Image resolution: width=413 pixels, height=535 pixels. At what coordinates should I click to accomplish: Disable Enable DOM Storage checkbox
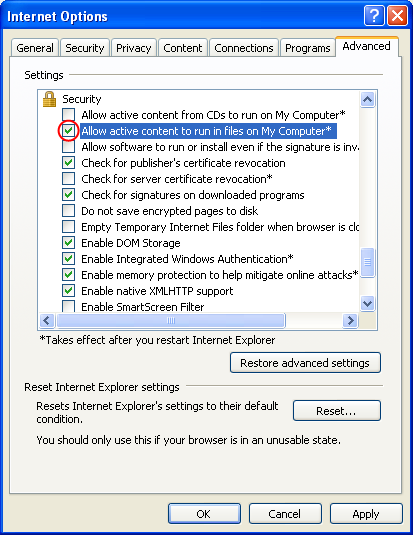tap(68, 243)
